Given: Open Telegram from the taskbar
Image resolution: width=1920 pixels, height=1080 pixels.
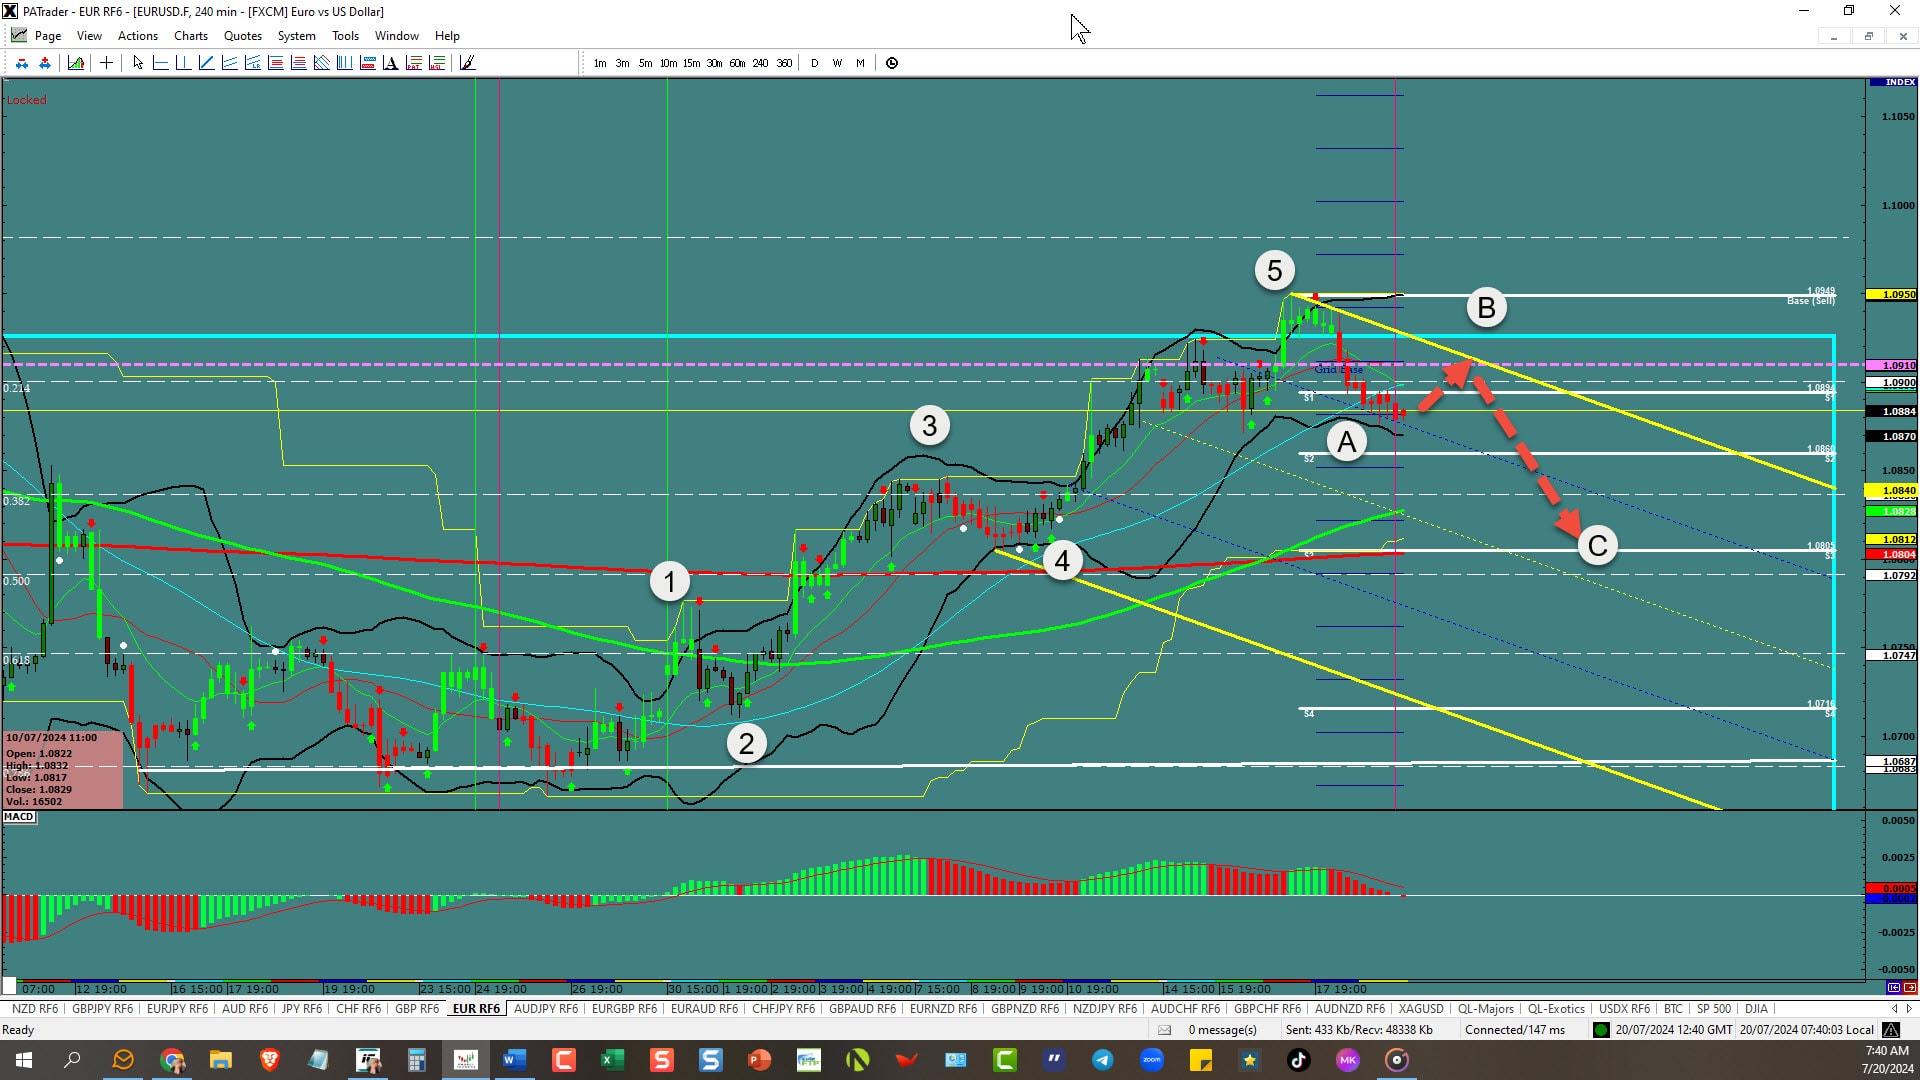Looking at the screenshot, I should coord(1103,1060).
